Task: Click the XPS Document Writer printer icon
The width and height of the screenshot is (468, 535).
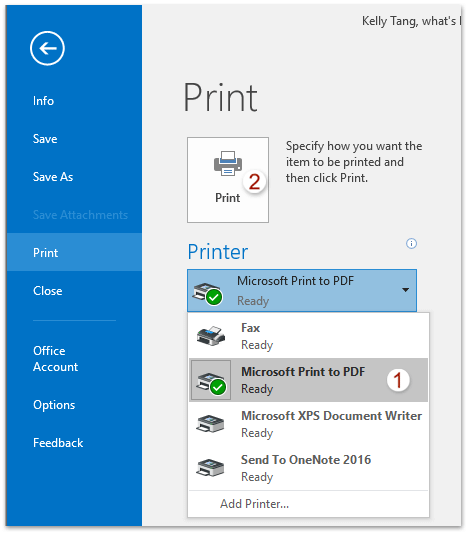Action: point(210,424)
